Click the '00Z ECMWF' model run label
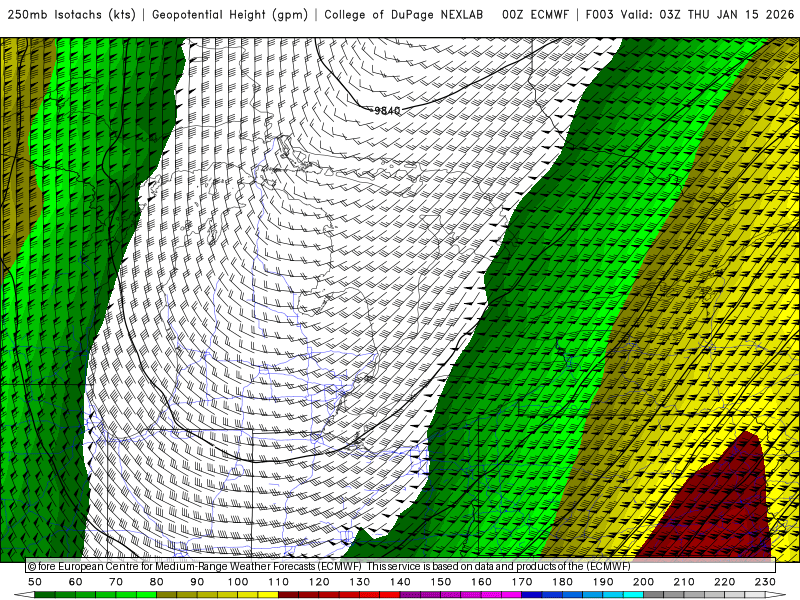Image resolution: width=800 pixels, height=600 pixels. 535,15
